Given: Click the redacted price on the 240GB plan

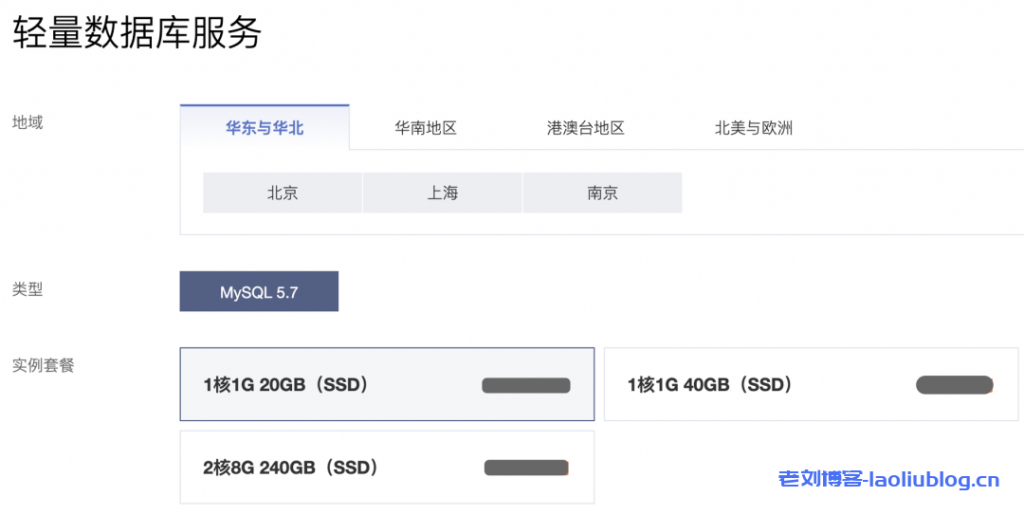Looking at the screenshot, I should (x=526, y=467).
